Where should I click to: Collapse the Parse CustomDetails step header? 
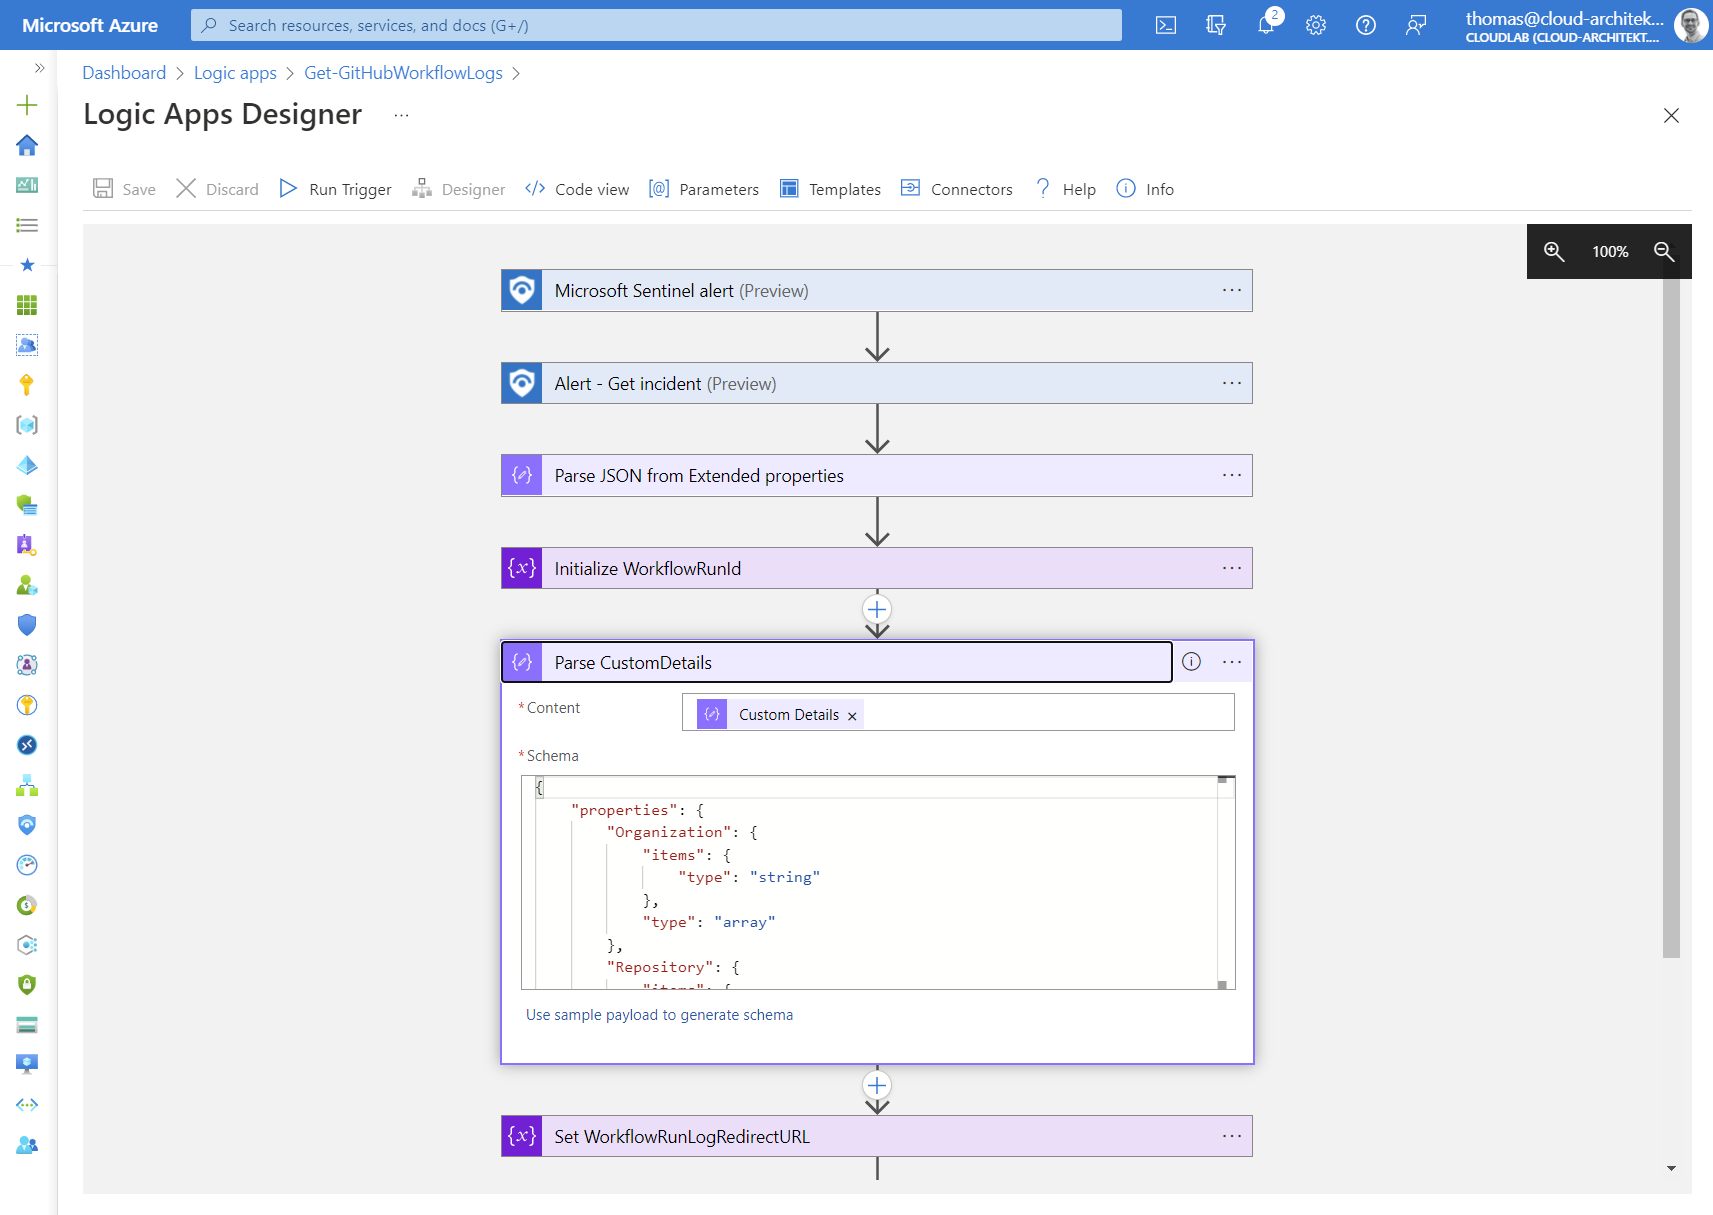(x=836, y=662)
